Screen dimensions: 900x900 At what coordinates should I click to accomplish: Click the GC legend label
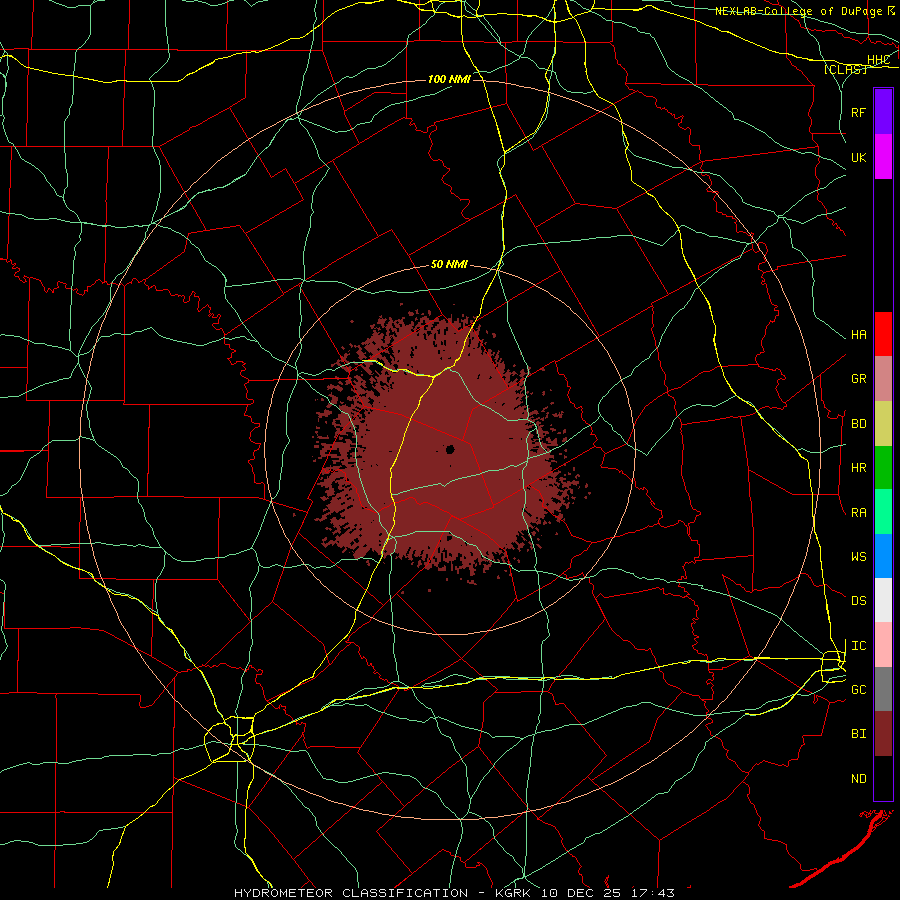pos(859,690)
